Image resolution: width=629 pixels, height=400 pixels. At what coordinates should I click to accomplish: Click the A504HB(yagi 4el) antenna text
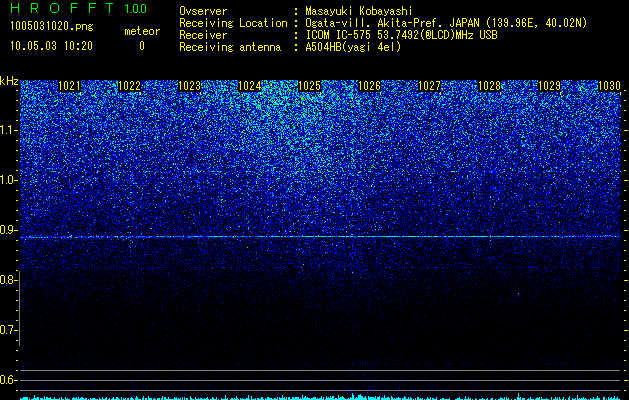tap(353, 47)
